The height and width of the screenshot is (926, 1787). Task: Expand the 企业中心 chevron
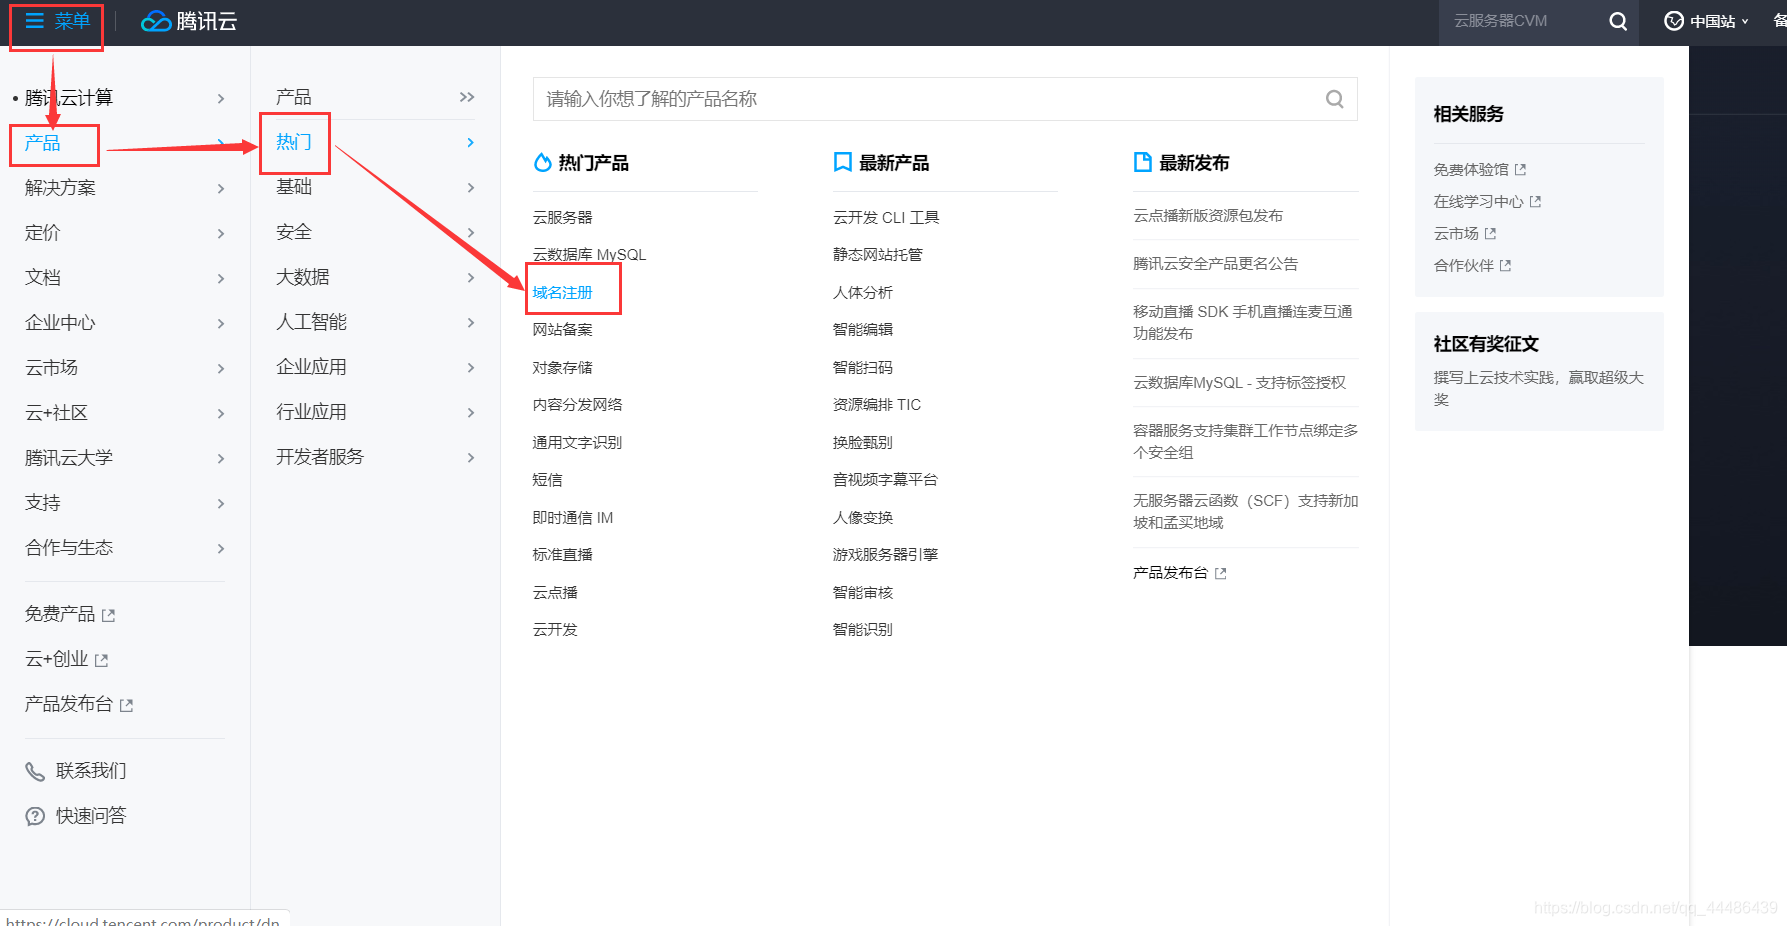click(x=221, y=324)
